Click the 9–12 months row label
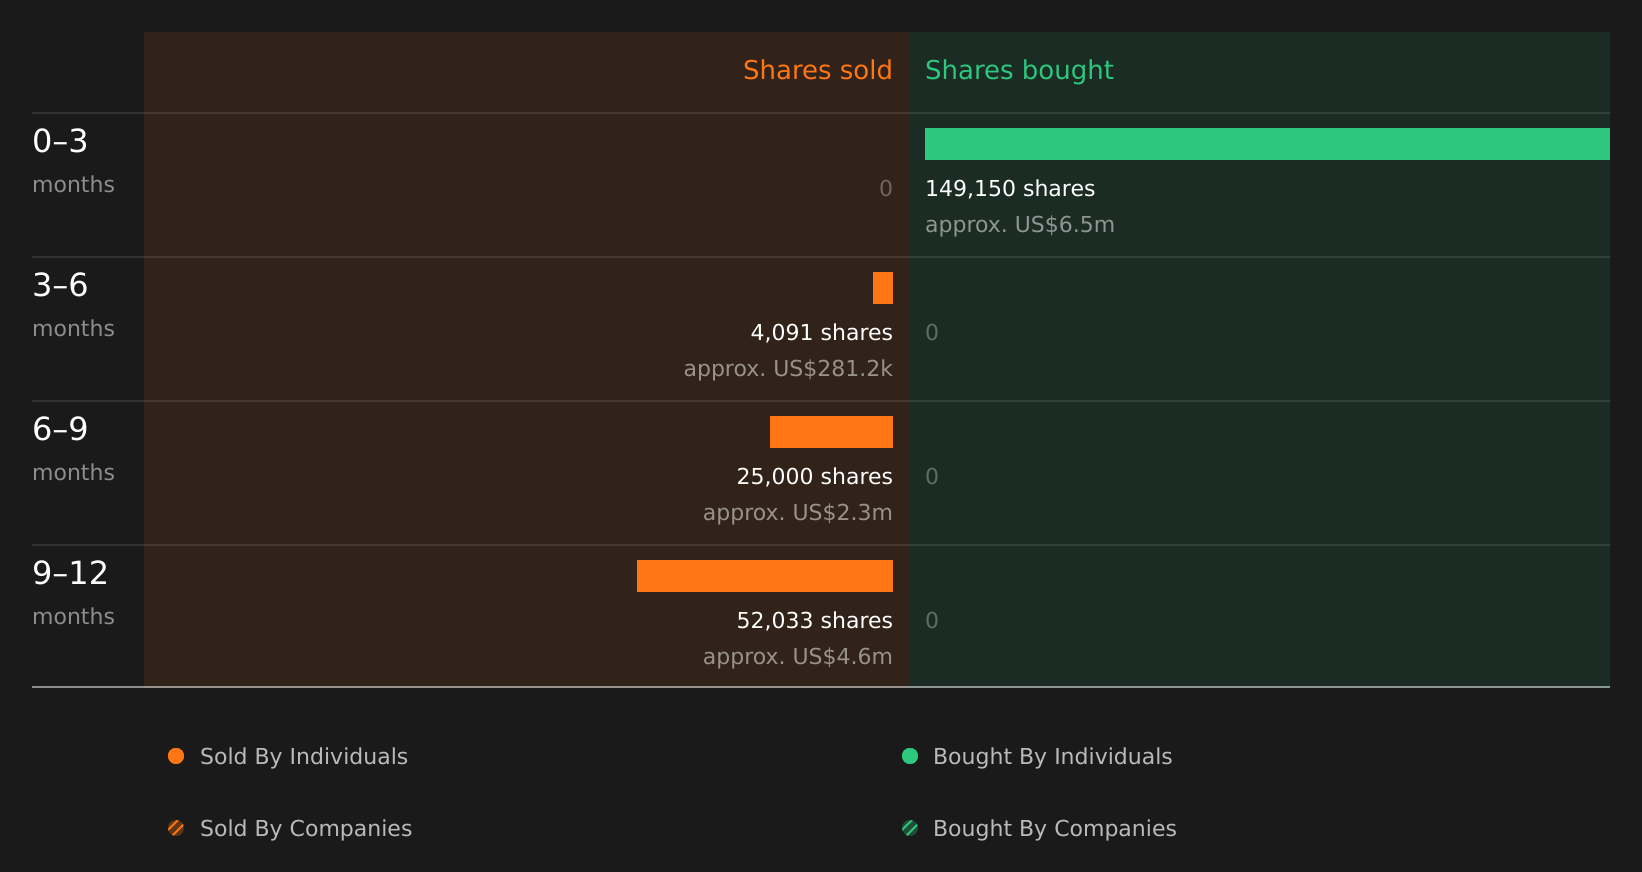Image resolution: width=1642 pixels, height=872 pixels. point(74,593)
